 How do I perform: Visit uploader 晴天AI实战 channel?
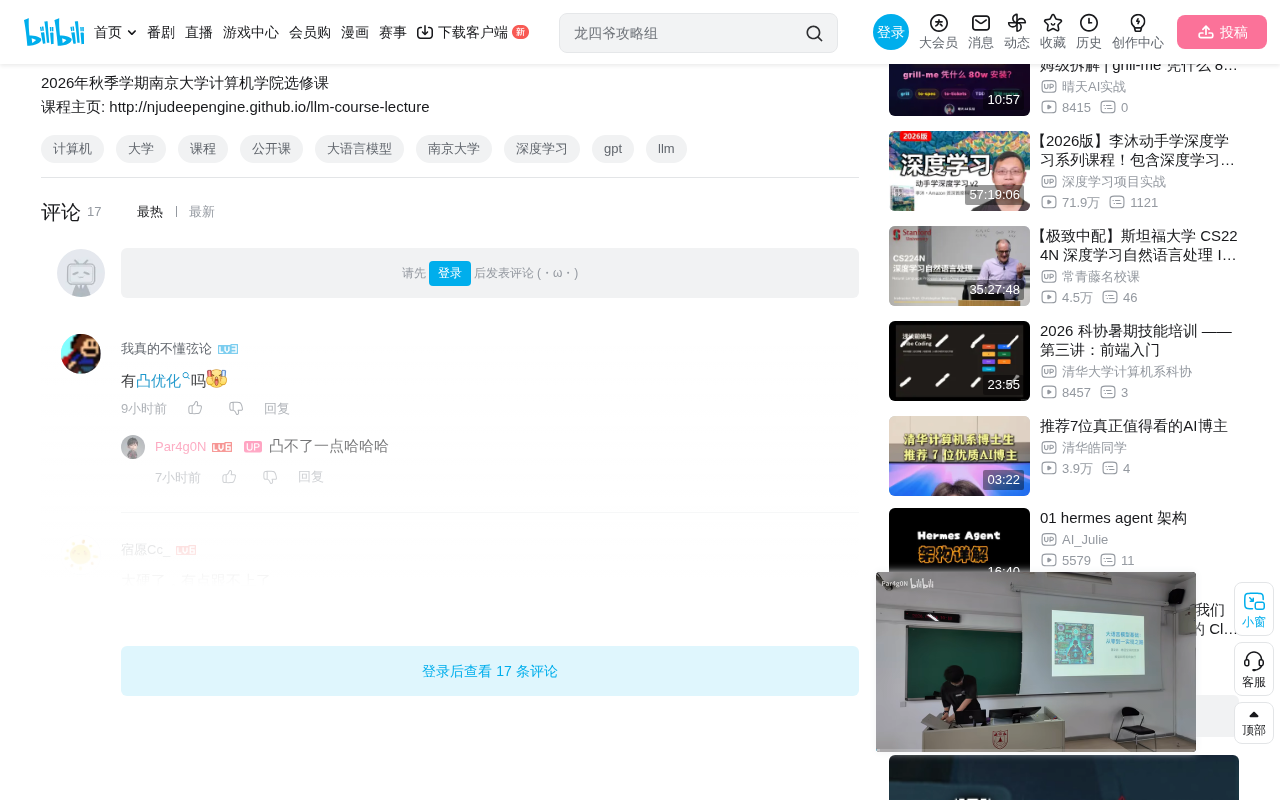click(1094, 87)
